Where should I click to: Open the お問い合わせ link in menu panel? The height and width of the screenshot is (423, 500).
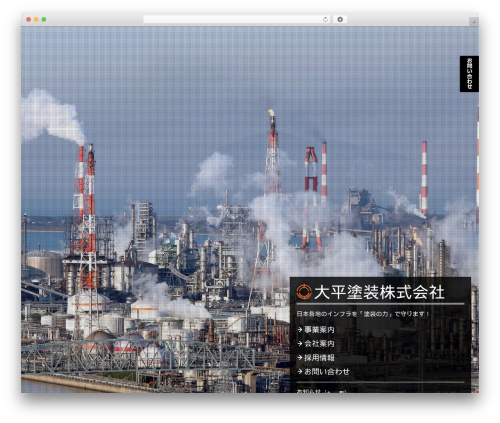pos(327,372)
